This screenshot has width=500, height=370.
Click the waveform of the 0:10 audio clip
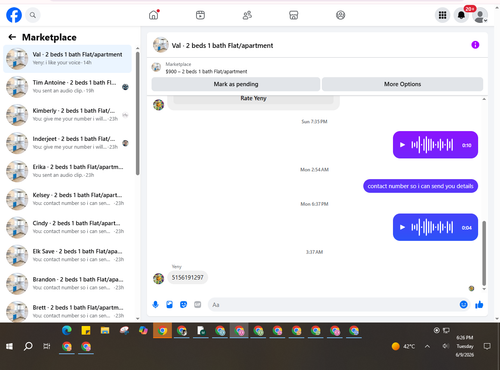[432, 145]
